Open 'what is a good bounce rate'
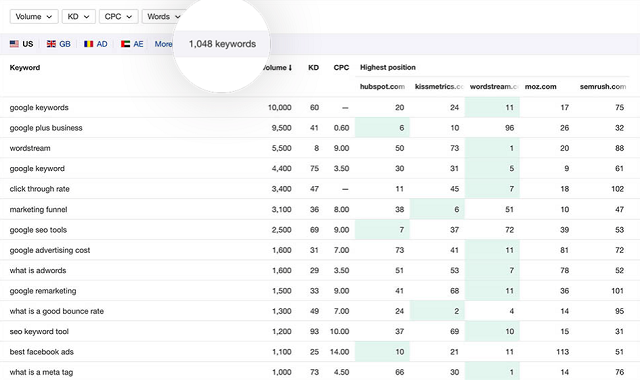 pyautogui.click(x=57, y=311)
